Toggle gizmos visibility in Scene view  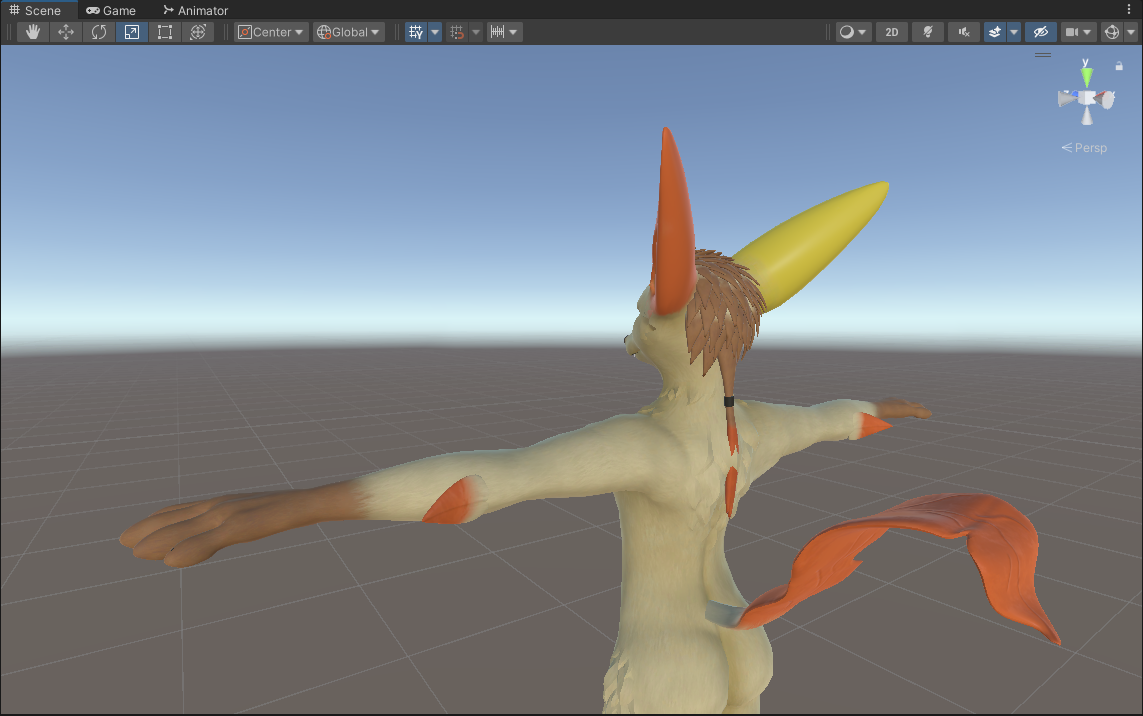(x=1111, y=32)
